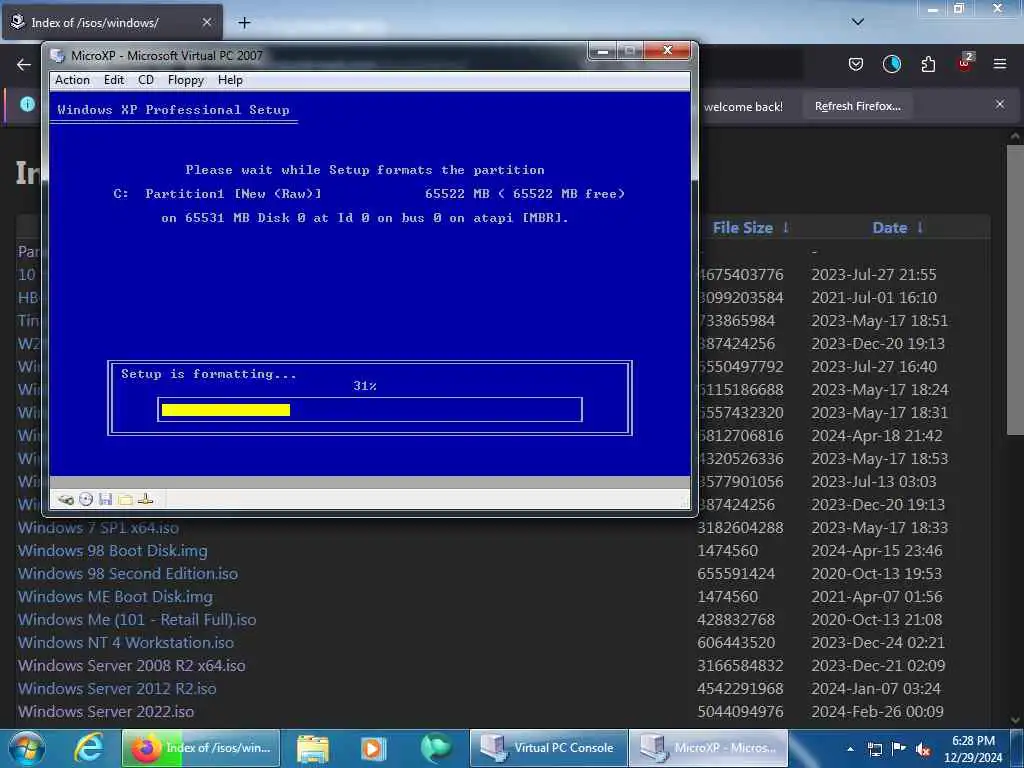Open the Firefox hamburger application menu

[x=1000, y=64]
